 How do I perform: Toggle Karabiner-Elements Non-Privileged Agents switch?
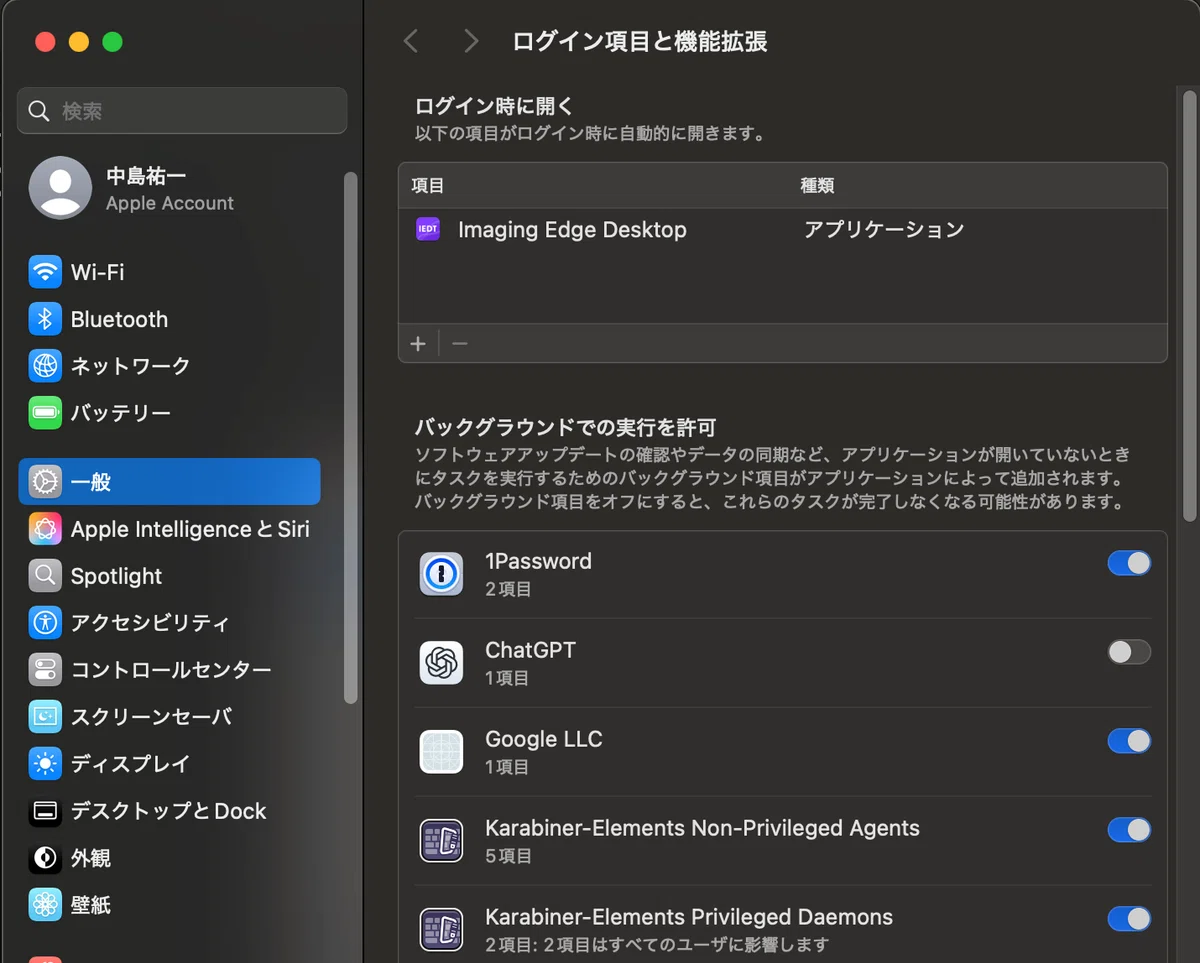(1129, 830)
